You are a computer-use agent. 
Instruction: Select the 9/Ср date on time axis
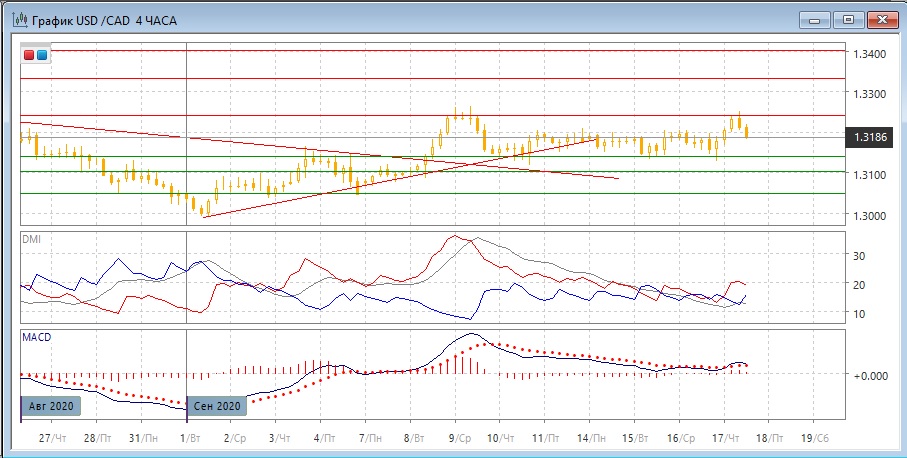pyautogui.click(x=461, y=438)
